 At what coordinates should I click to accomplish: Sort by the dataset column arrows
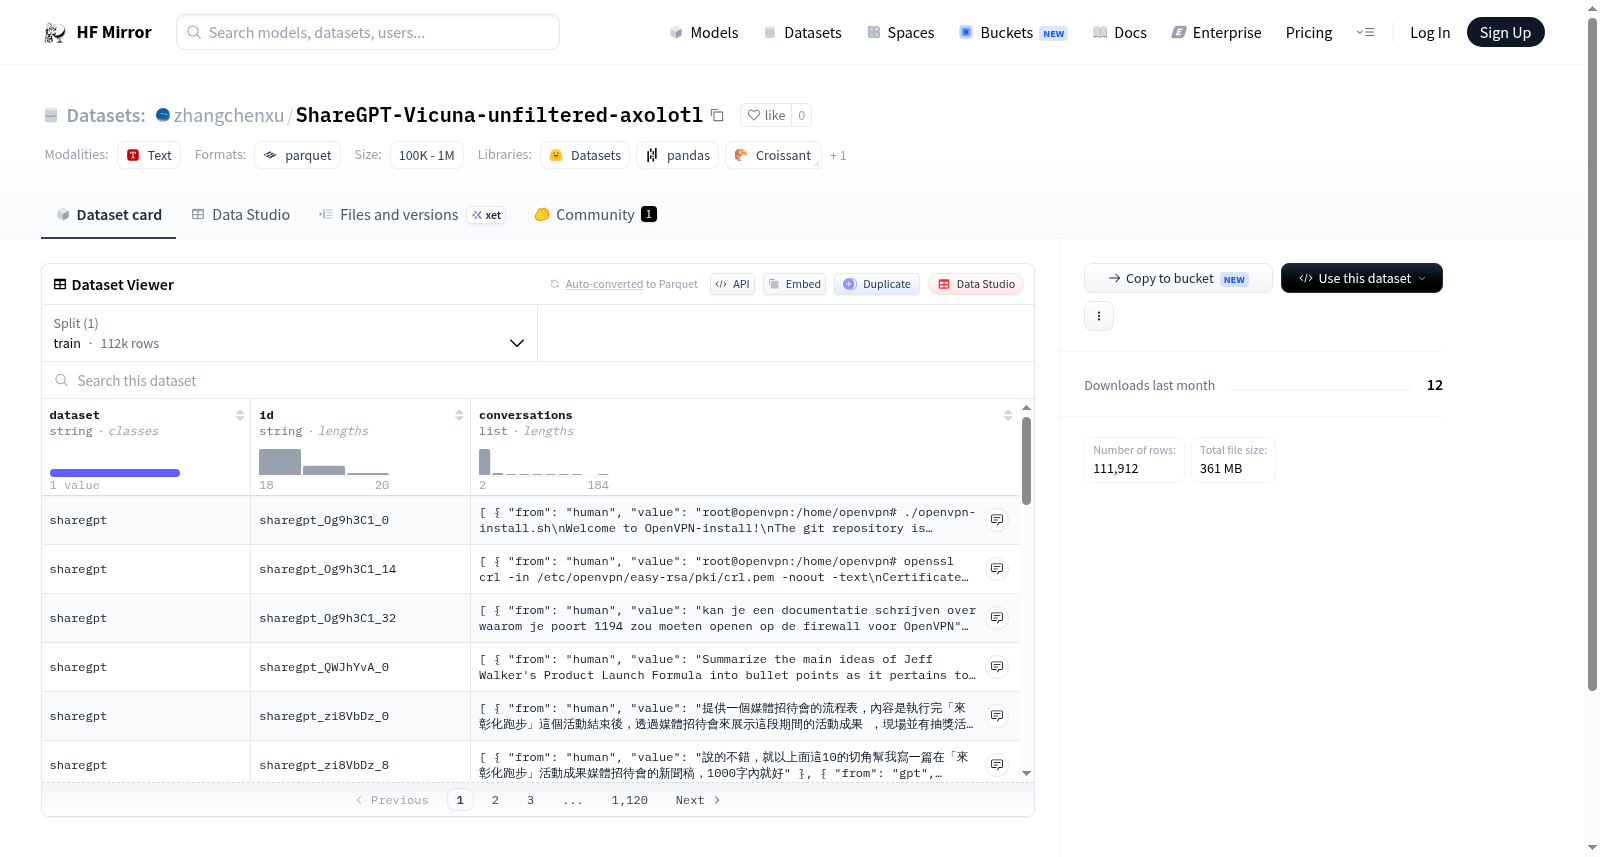tap(240, 415)
